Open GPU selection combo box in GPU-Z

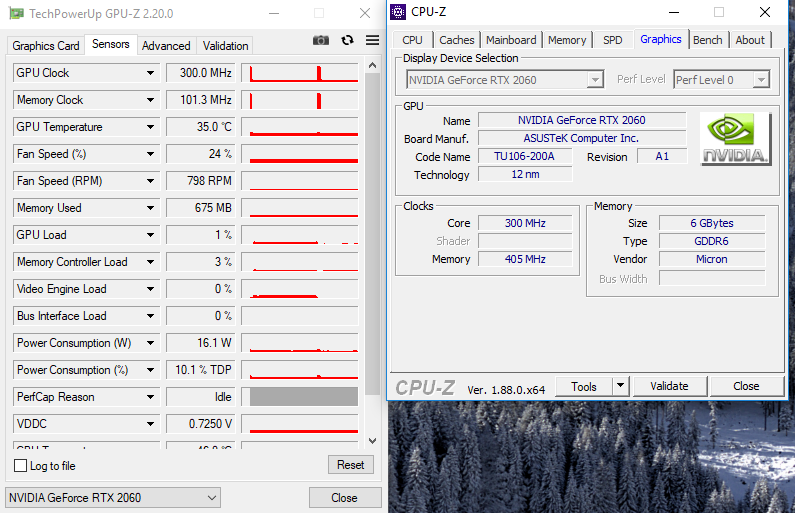[113, 498]
